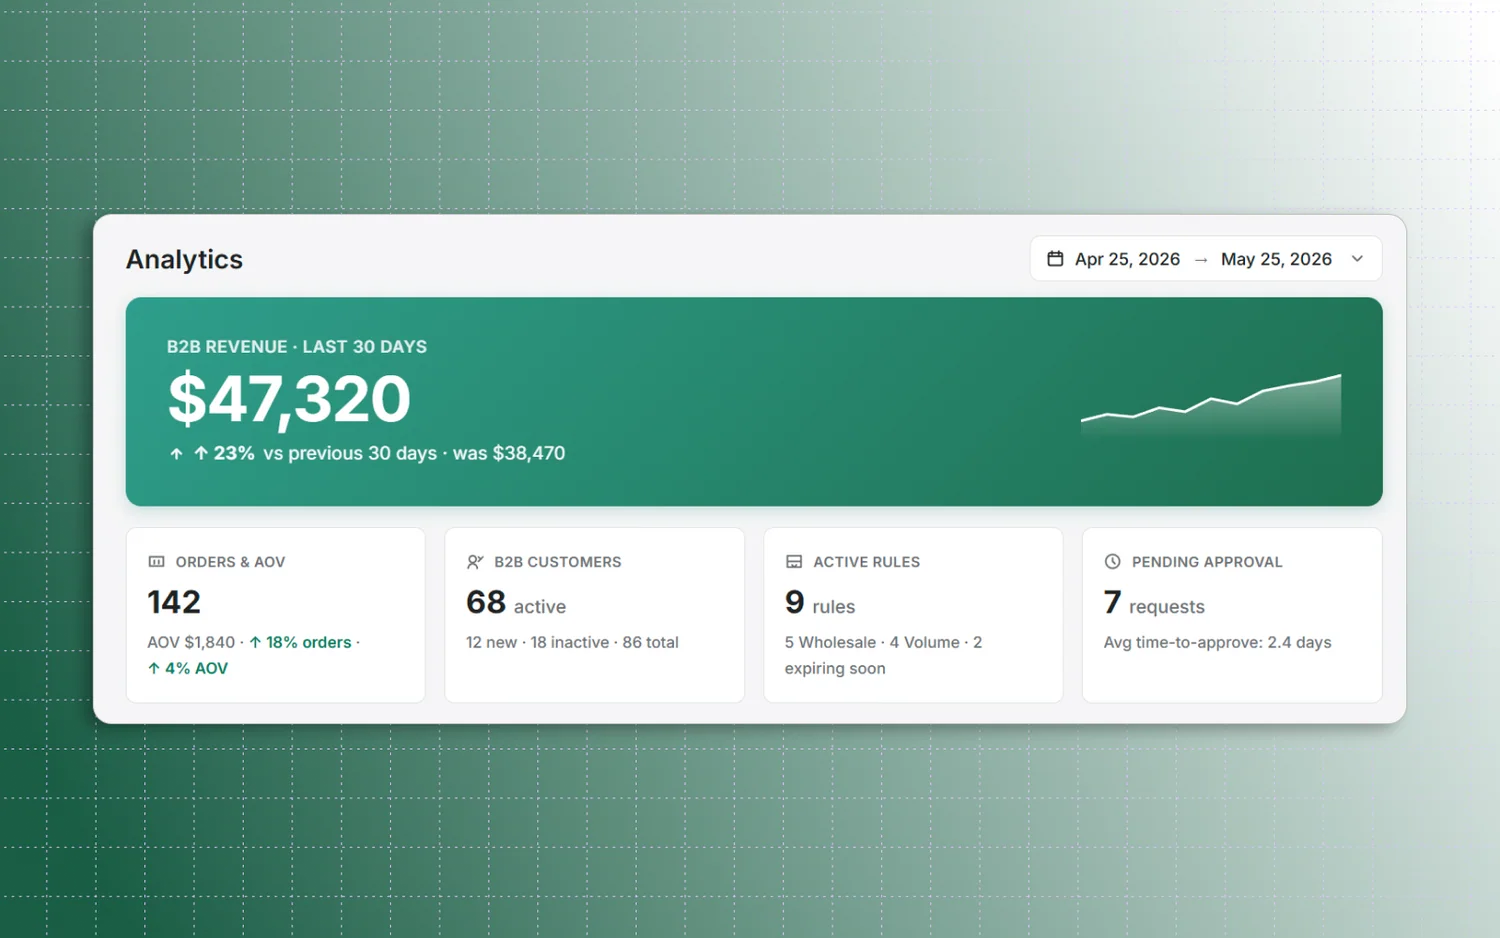Click the B2B REVENUE · LAST 30 DAYS label
This screenshot has width=1500, height=938.
tap(297, 347)
